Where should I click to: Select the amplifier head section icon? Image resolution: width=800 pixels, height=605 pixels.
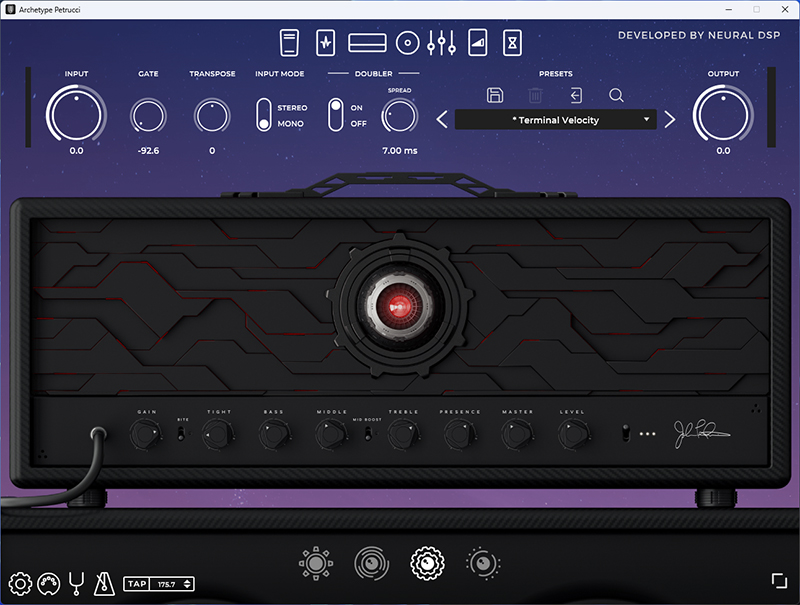pyautogui.click(x=367, y=43)
